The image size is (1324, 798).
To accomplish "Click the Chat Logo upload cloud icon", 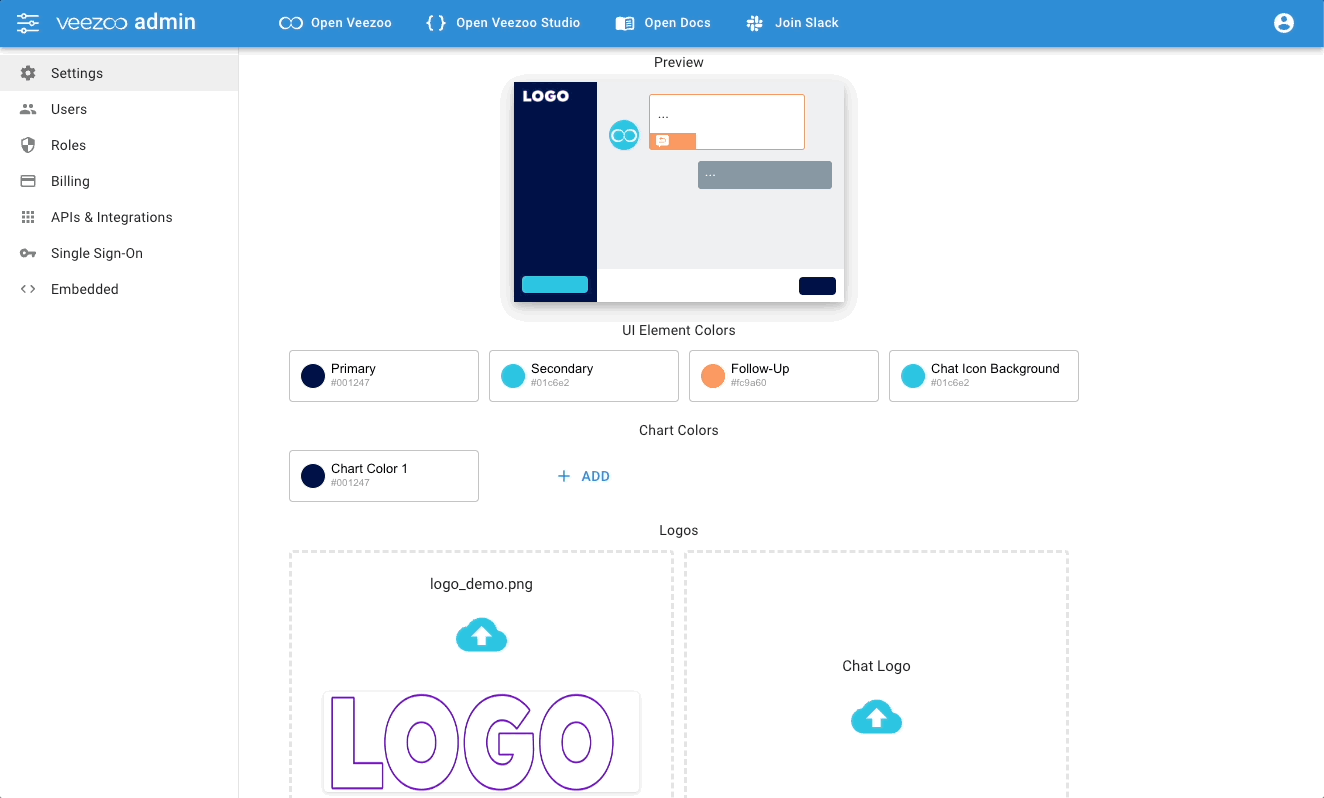I will [x=876, y=717].
